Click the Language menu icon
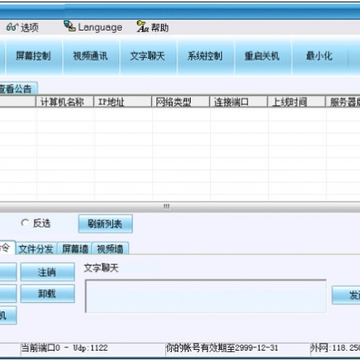Image resolution: width=360 pixels, height=360 pixels. [x=70, y=26]
